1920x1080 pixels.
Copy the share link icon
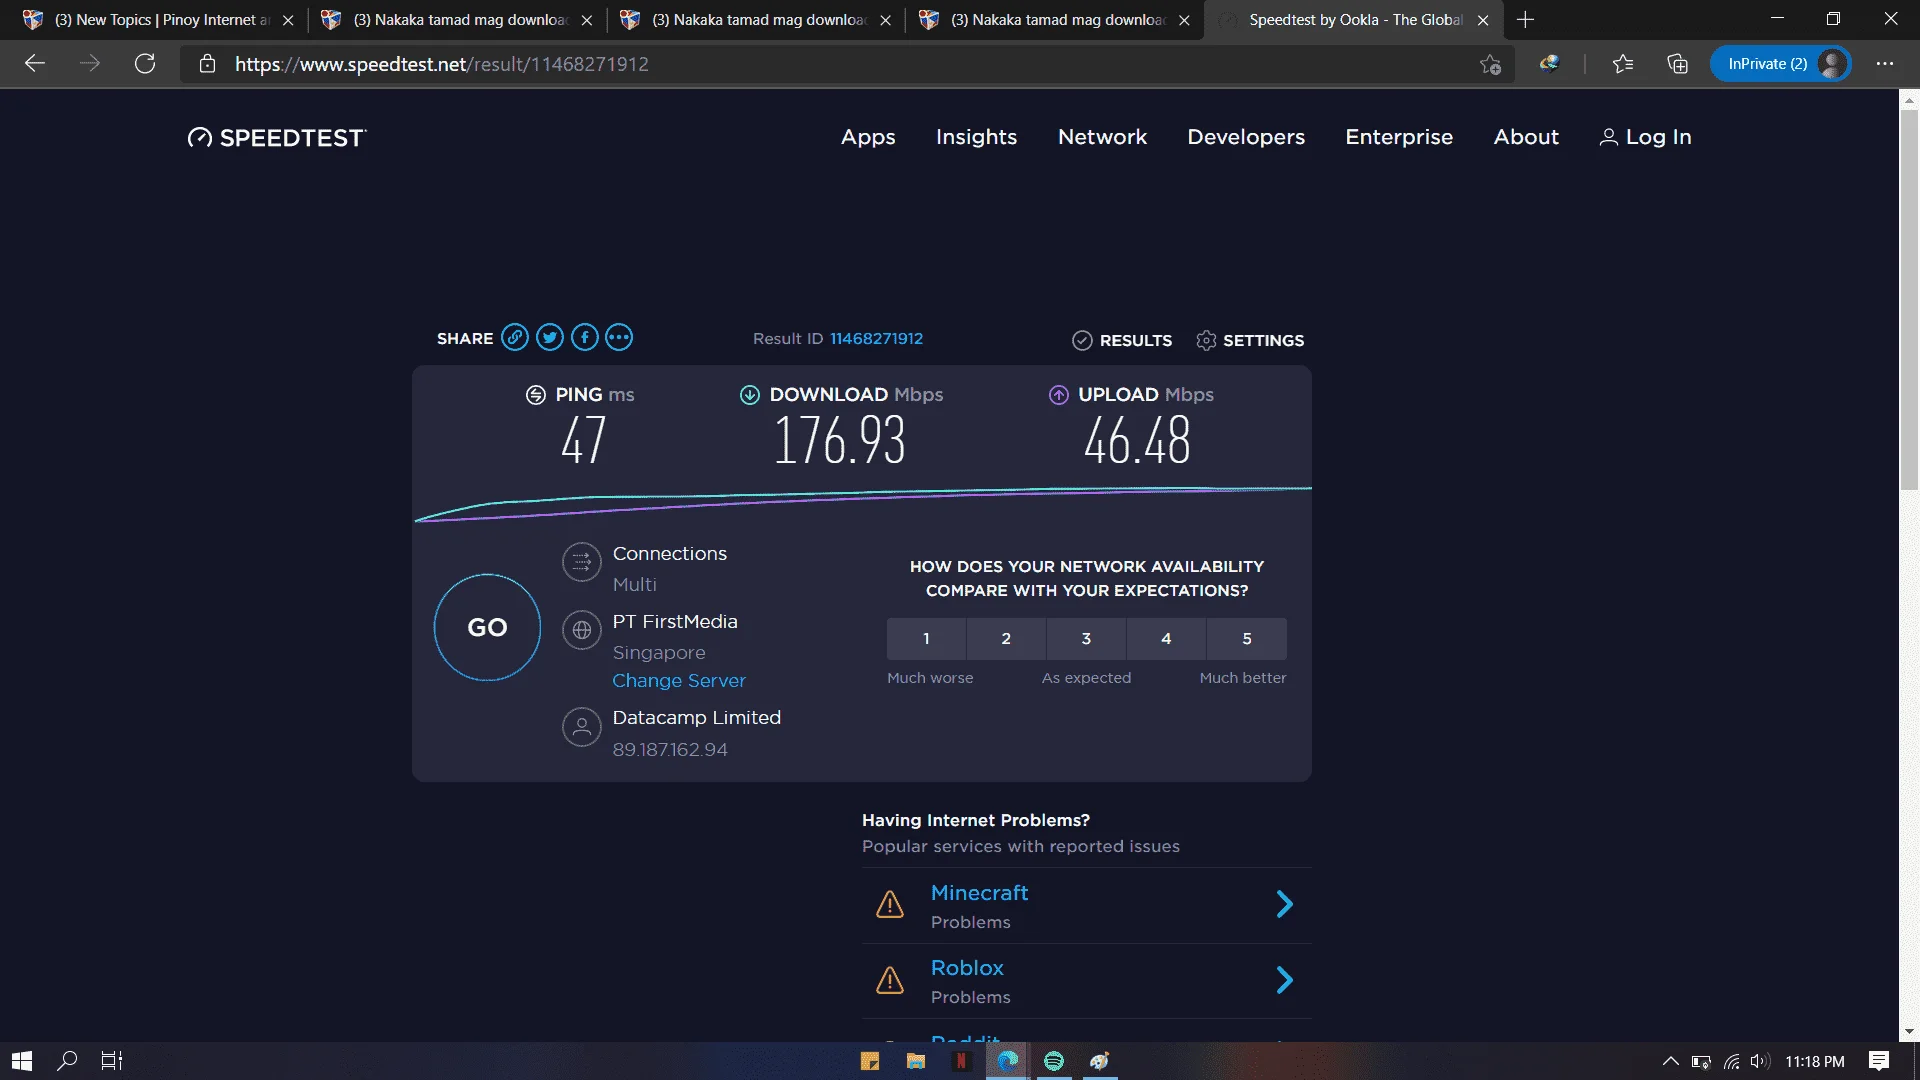click(515, 338)
